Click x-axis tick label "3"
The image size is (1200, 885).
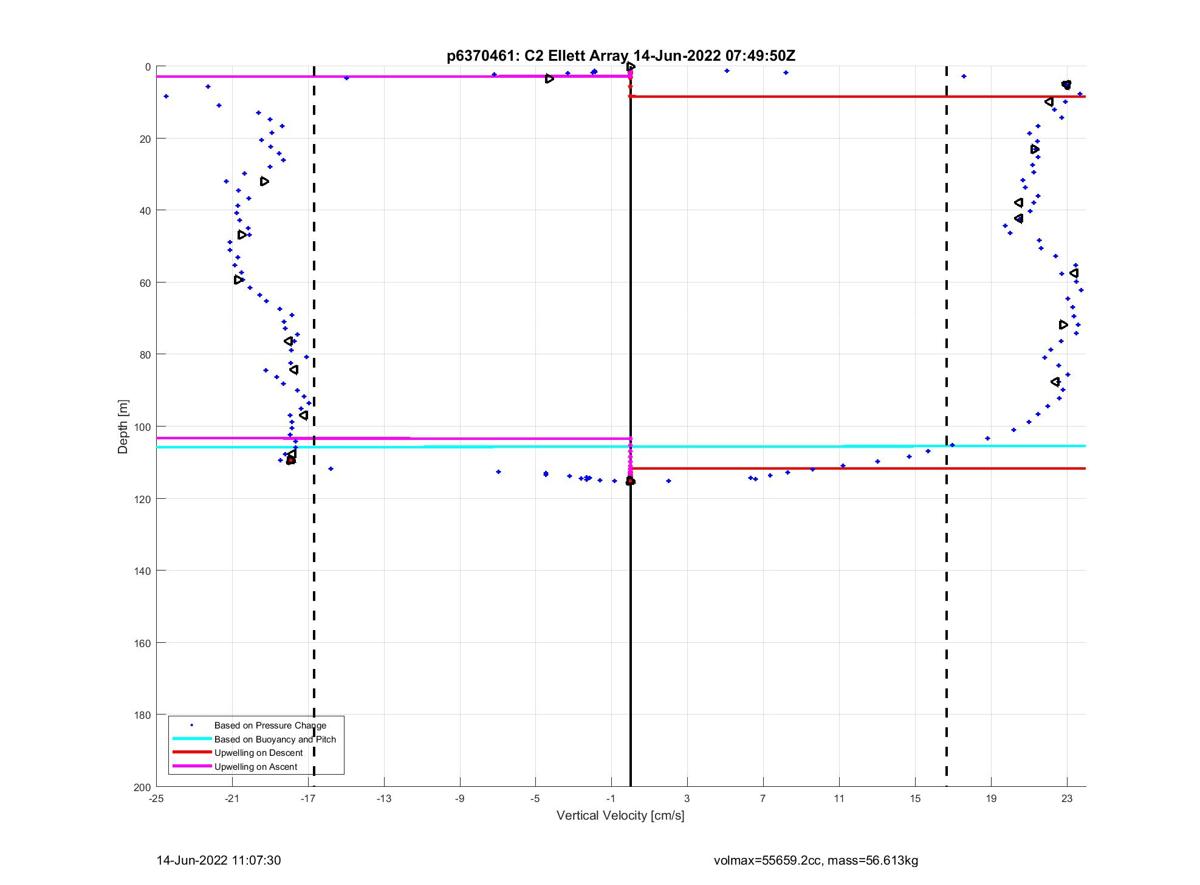(x=687, y=799)
